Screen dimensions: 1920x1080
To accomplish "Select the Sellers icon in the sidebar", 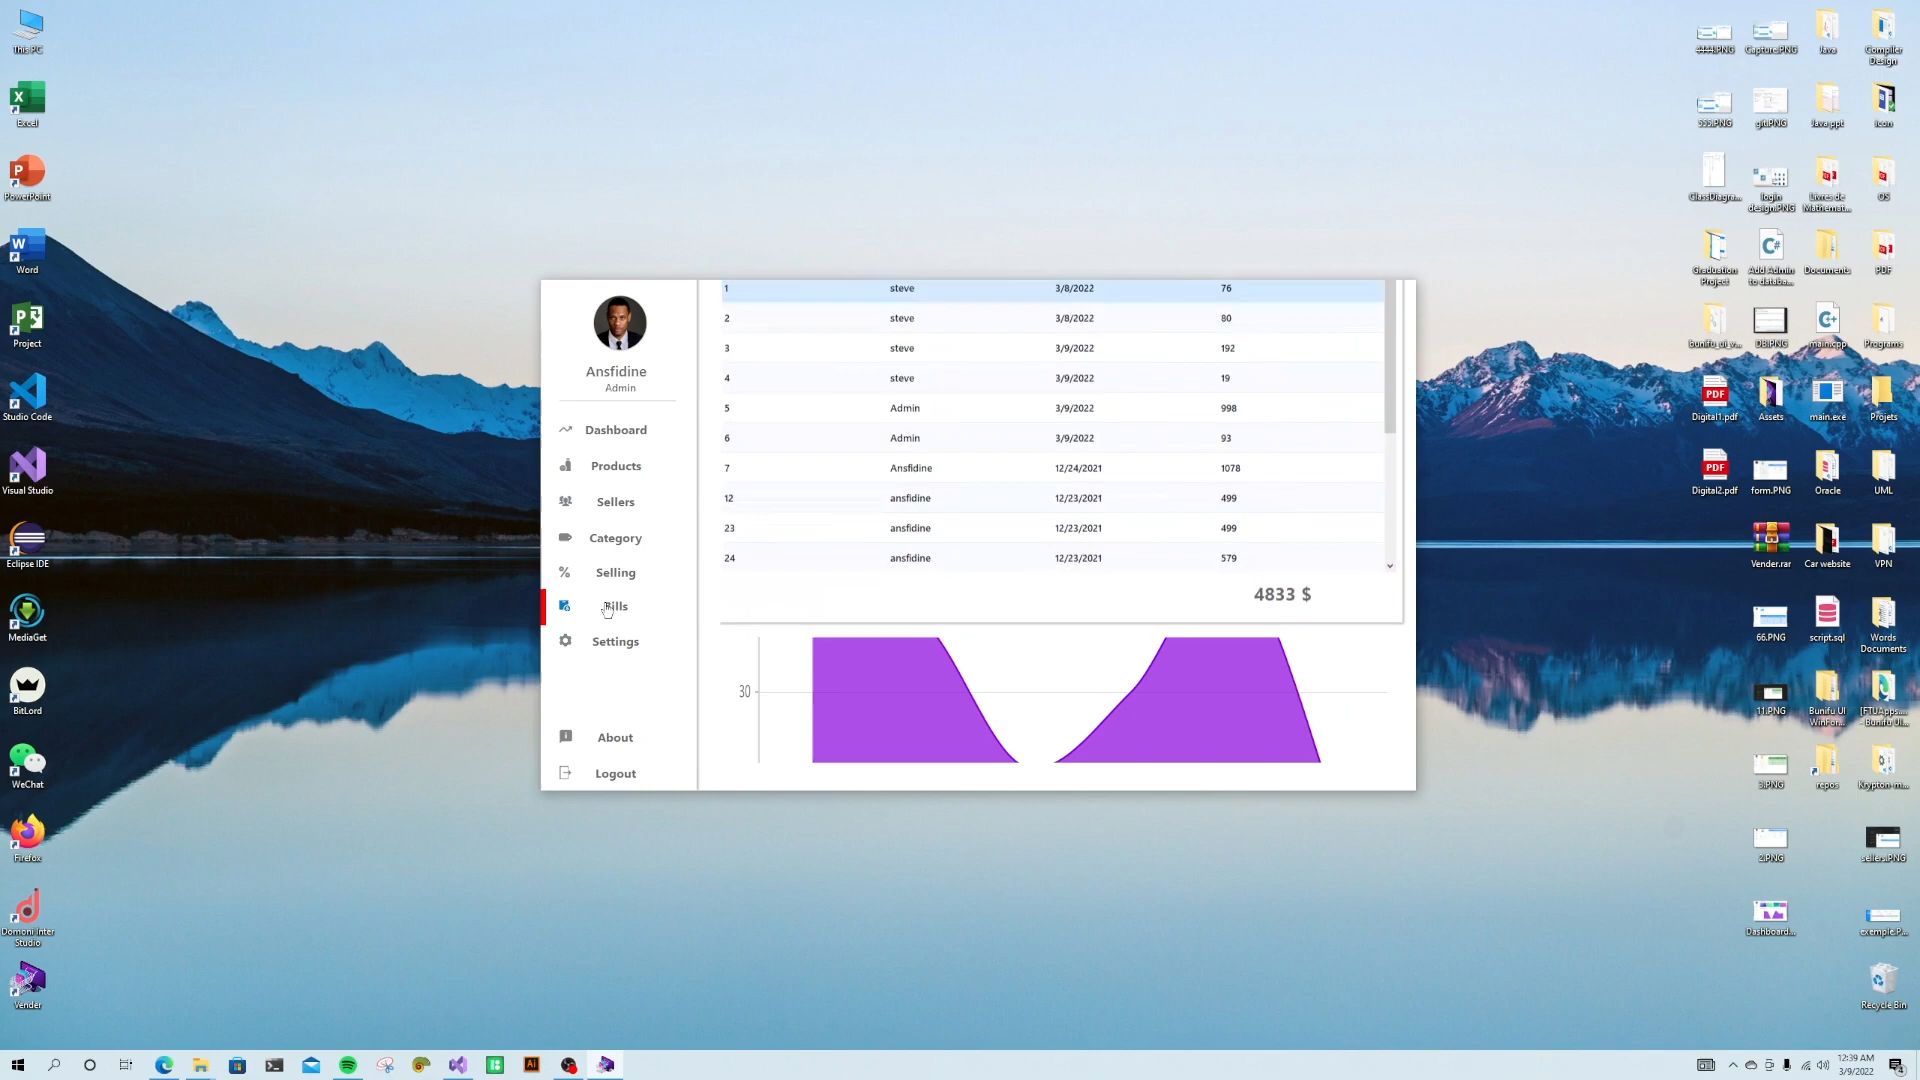I will (x=566, y=501).
